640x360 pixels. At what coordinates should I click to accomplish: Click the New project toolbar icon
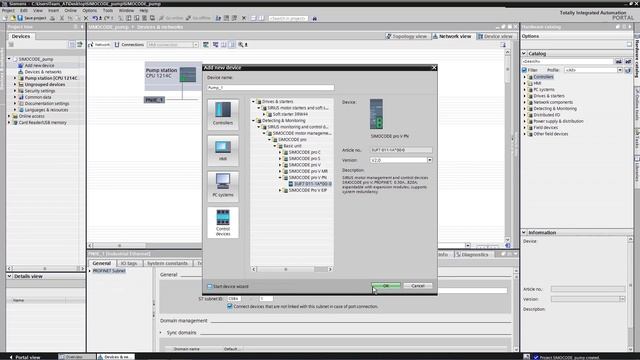pyautogui.click(x=5, y=18)
